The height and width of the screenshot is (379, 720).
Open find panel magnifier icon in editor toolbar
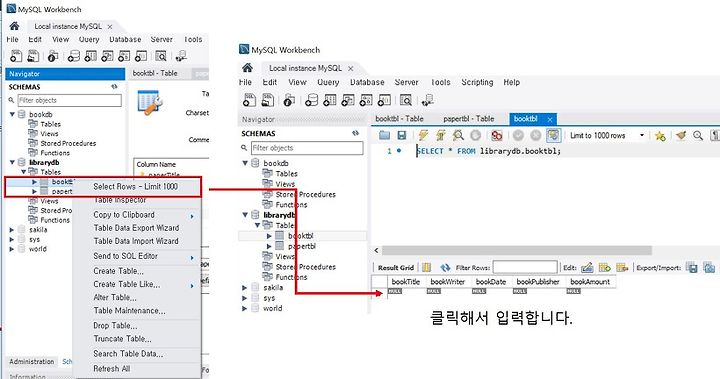pyautogui.click(x=698, y=135)
